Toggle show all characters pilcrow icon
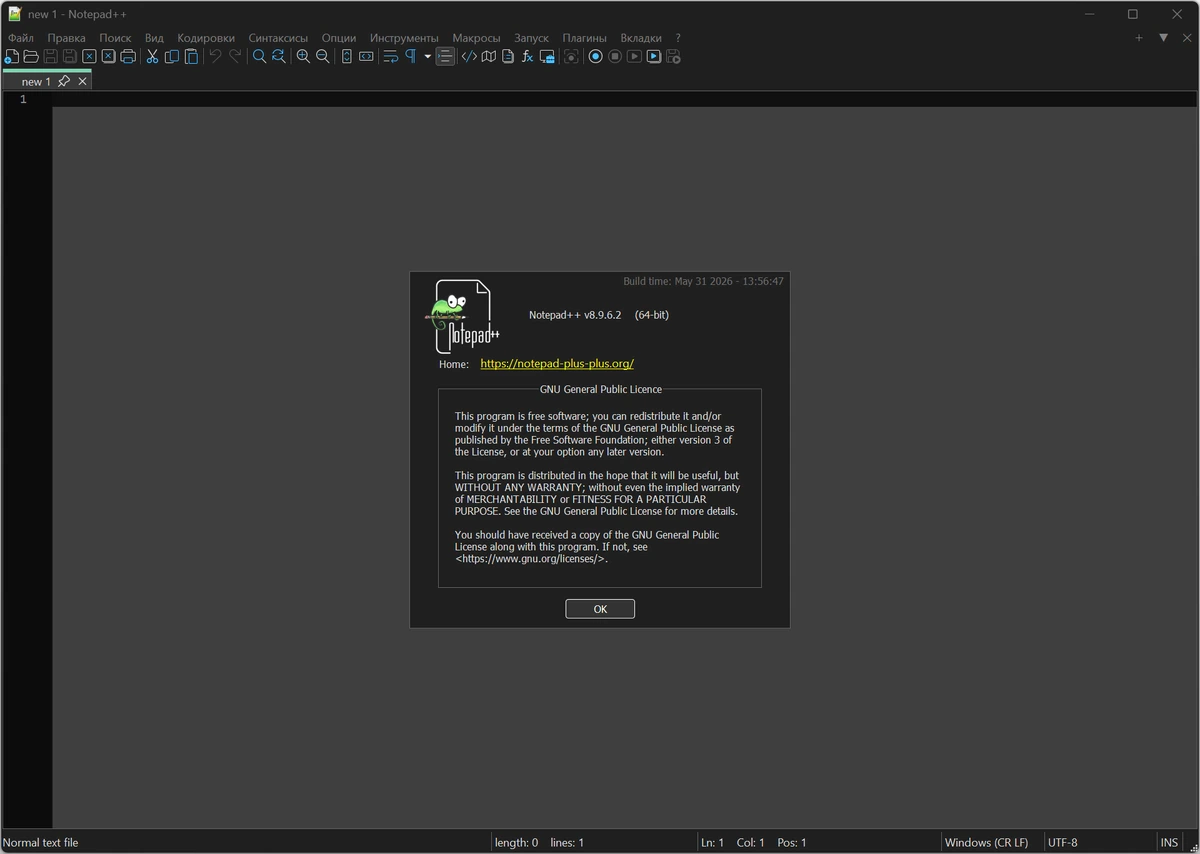The height and width of the screenshot is (854, 1200). [x=410, y=57]
